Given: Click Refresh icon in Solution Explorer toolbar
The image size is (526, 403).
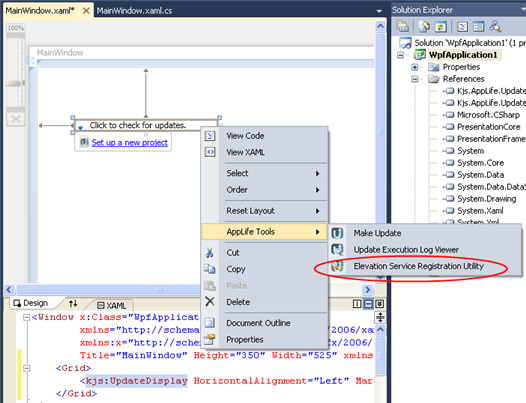Looking at the screenshot, I should tap(440, 27).
